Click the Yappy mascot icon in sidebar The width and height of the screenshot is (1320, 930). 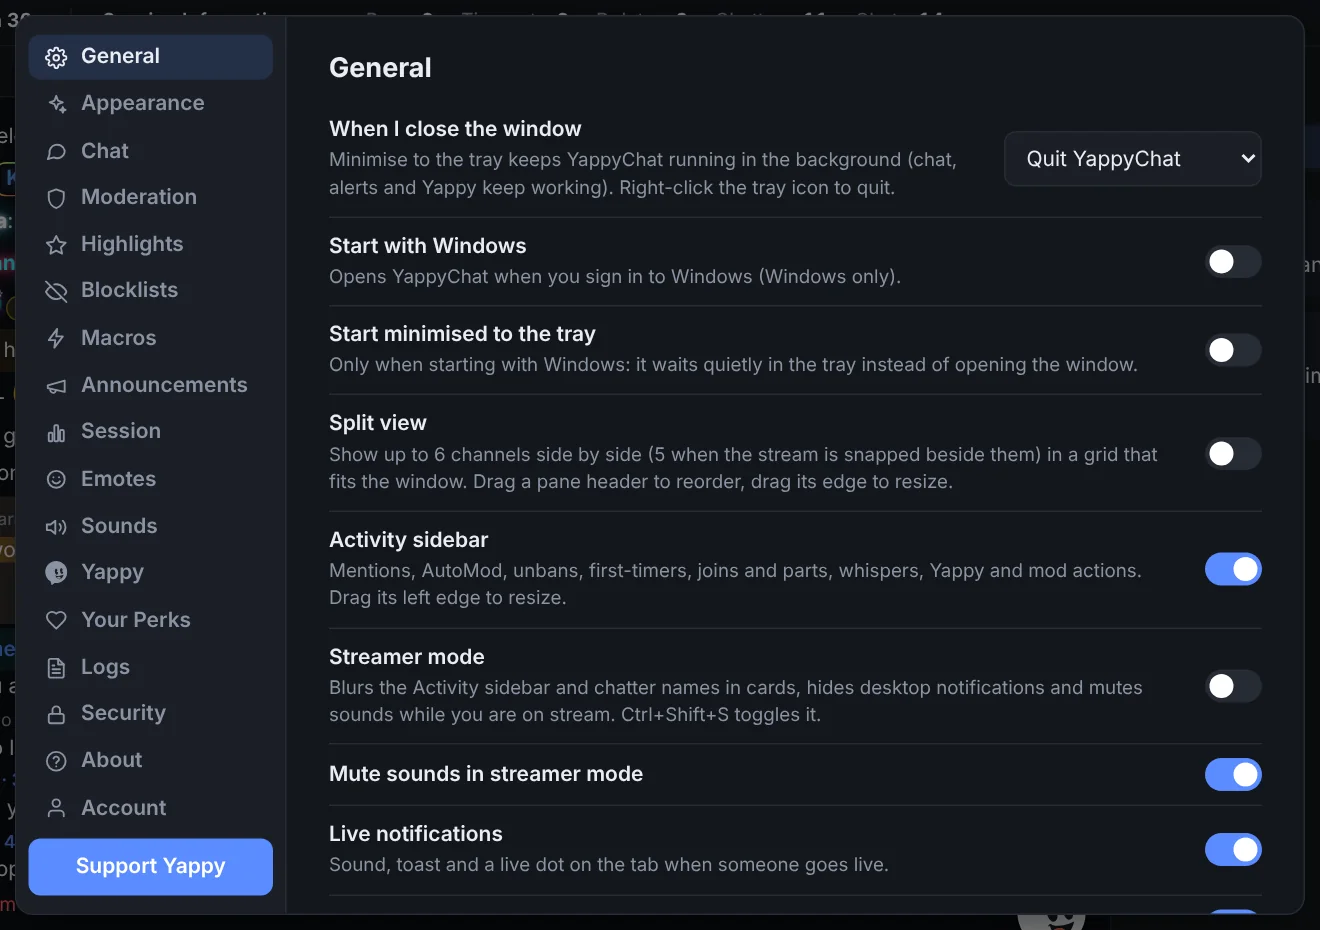(x=57, y=573)
